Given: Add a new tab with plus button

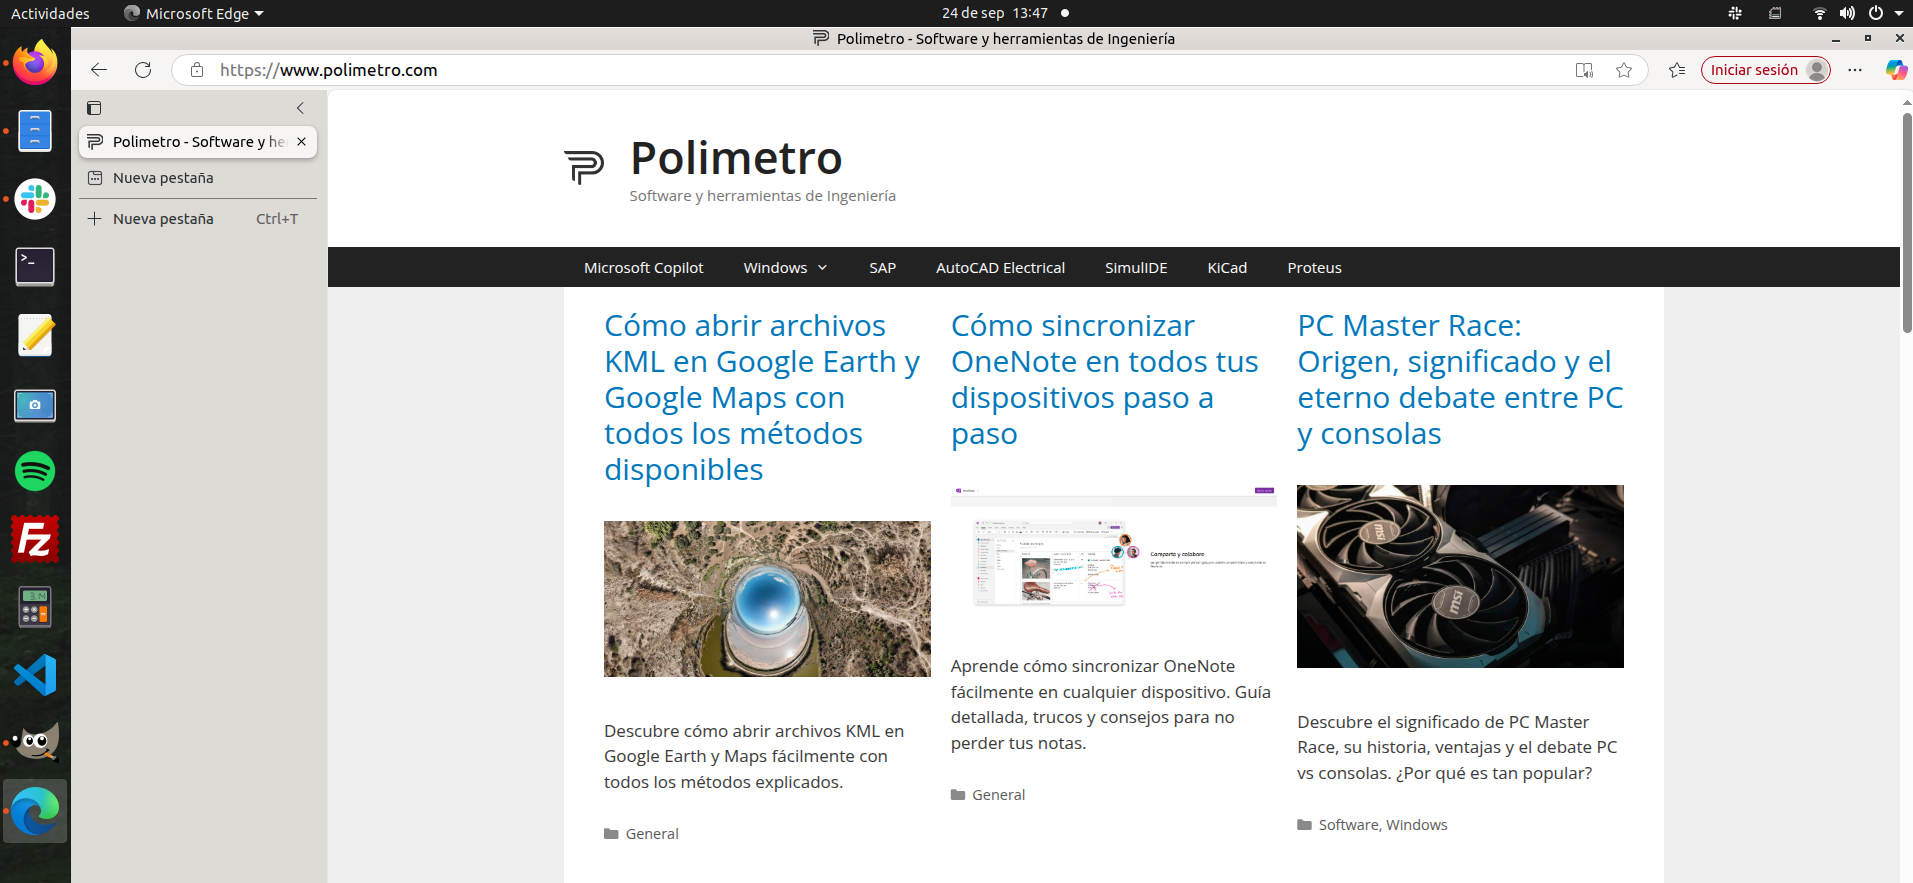Looking at the screenshot, I should pos(95,219).
